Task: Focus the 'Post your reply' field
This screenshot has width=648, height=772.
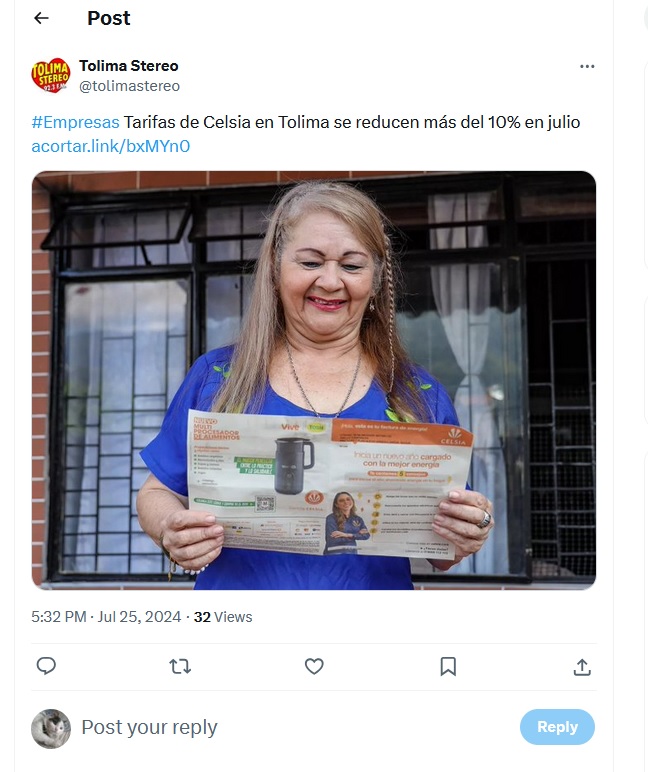Action: pyautogui.click(x=295, y=727)
